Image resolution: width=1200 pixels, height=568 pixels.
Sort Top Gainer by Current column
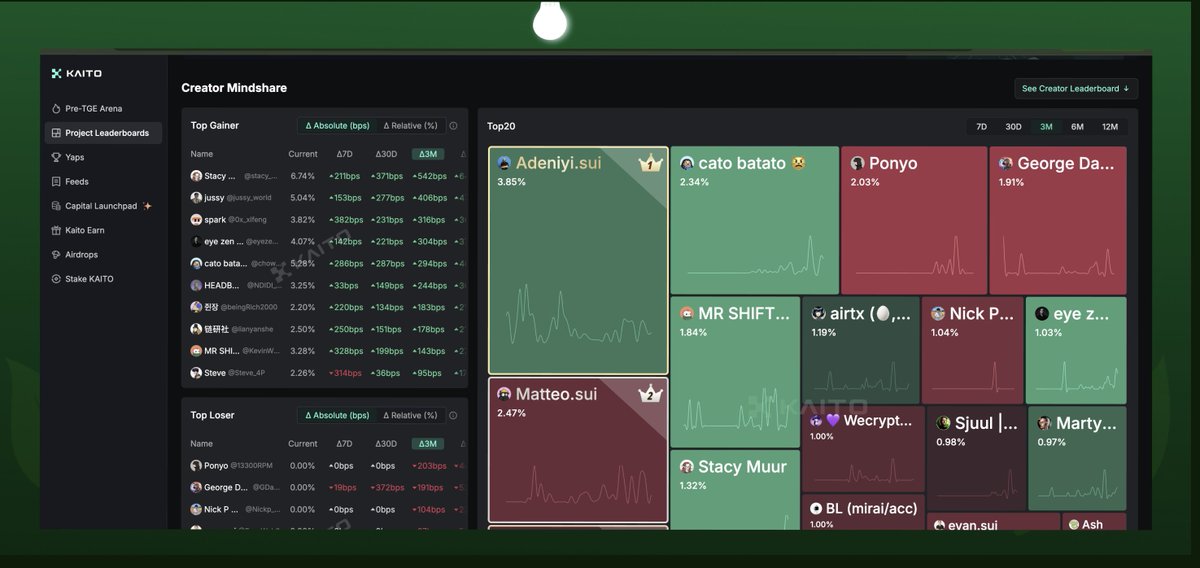click(303, 154)
